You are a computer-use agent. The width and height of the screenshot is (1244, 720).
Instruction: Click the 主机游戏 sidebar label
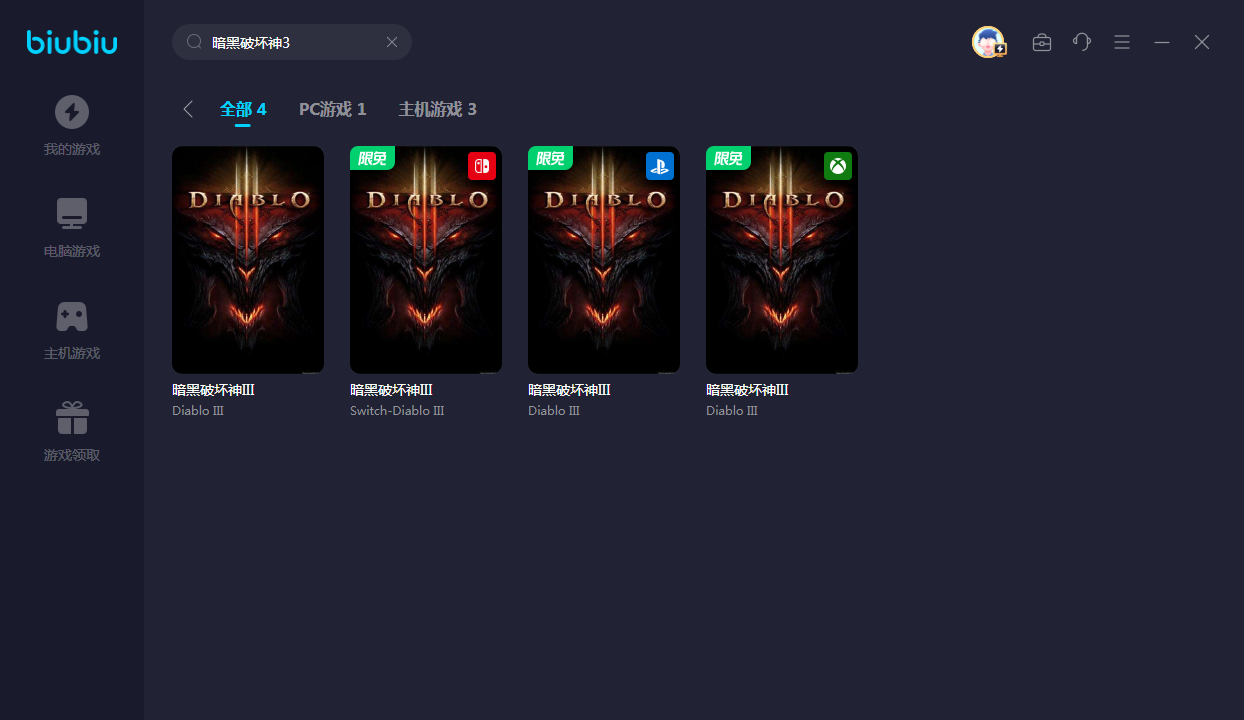tap(72, 354)
